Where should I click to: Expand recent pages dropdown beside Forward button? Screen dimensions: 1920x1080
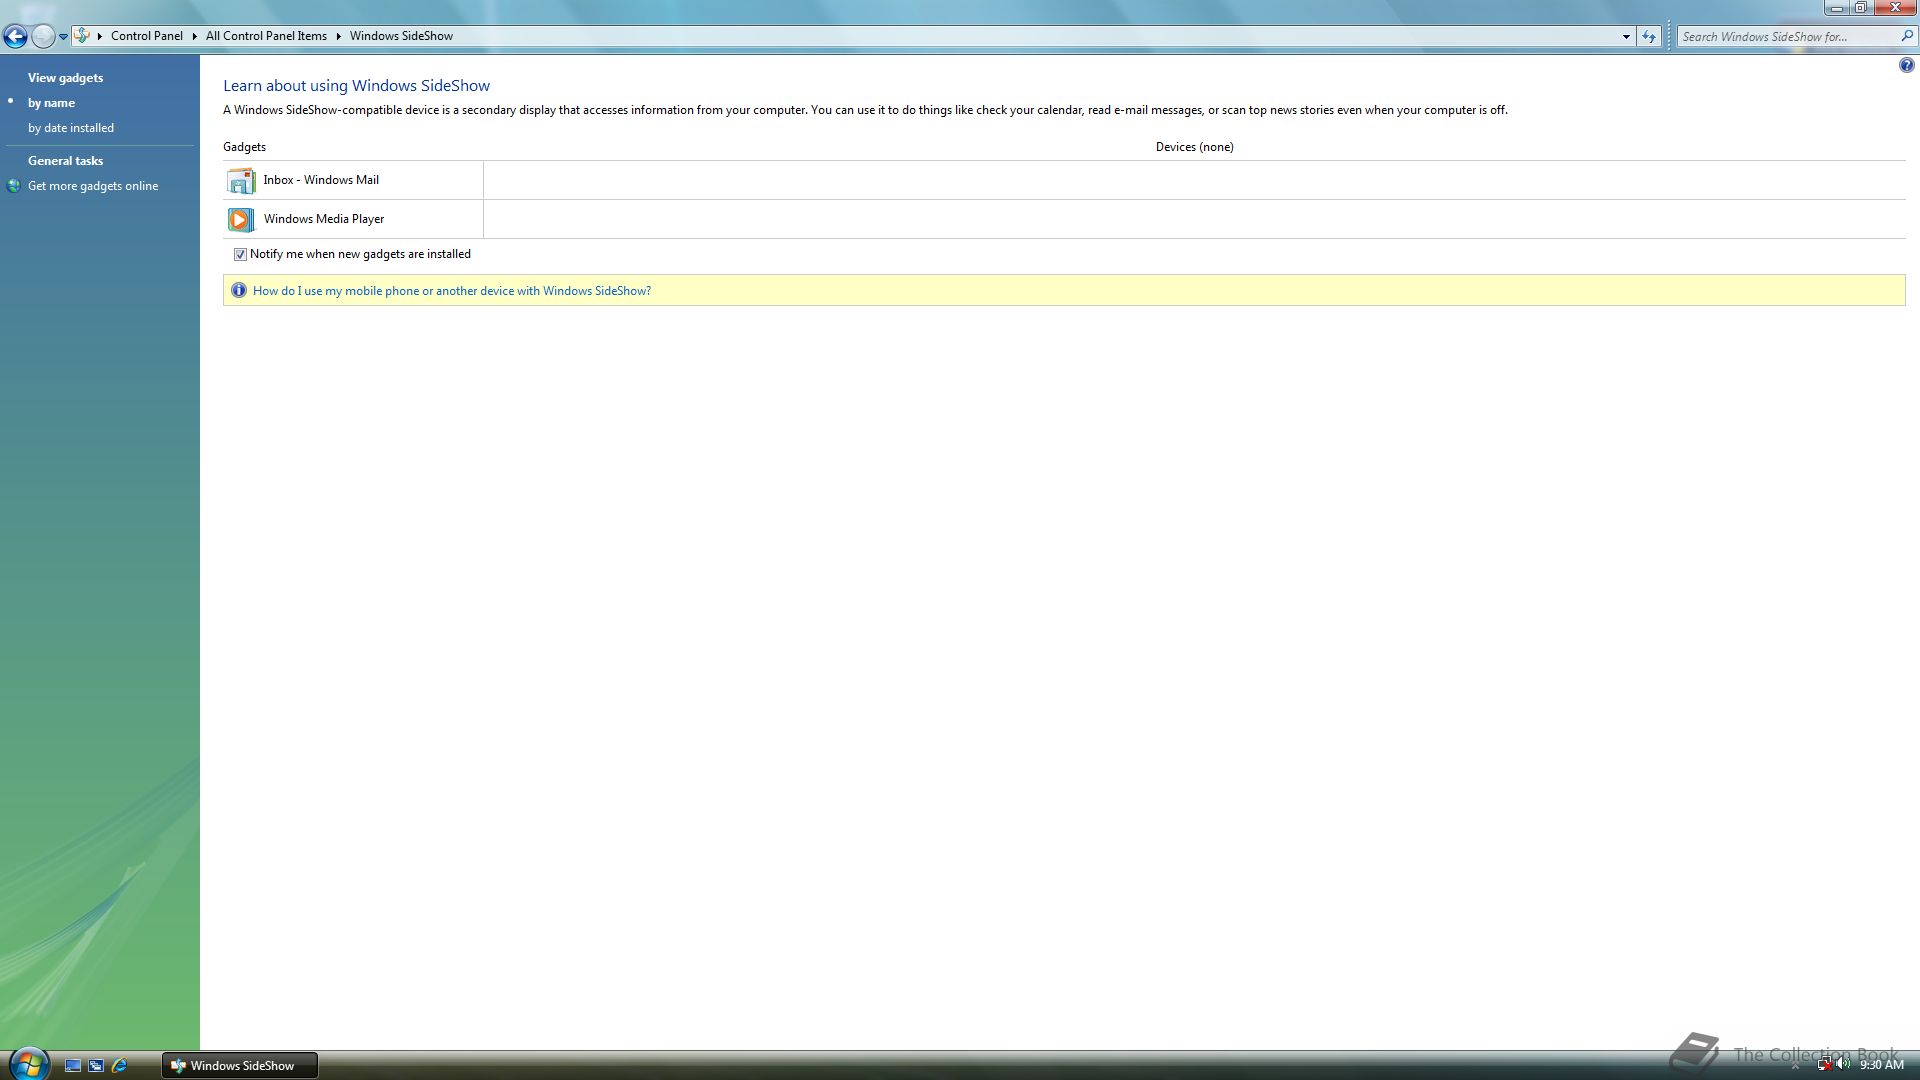pos(63,37)
